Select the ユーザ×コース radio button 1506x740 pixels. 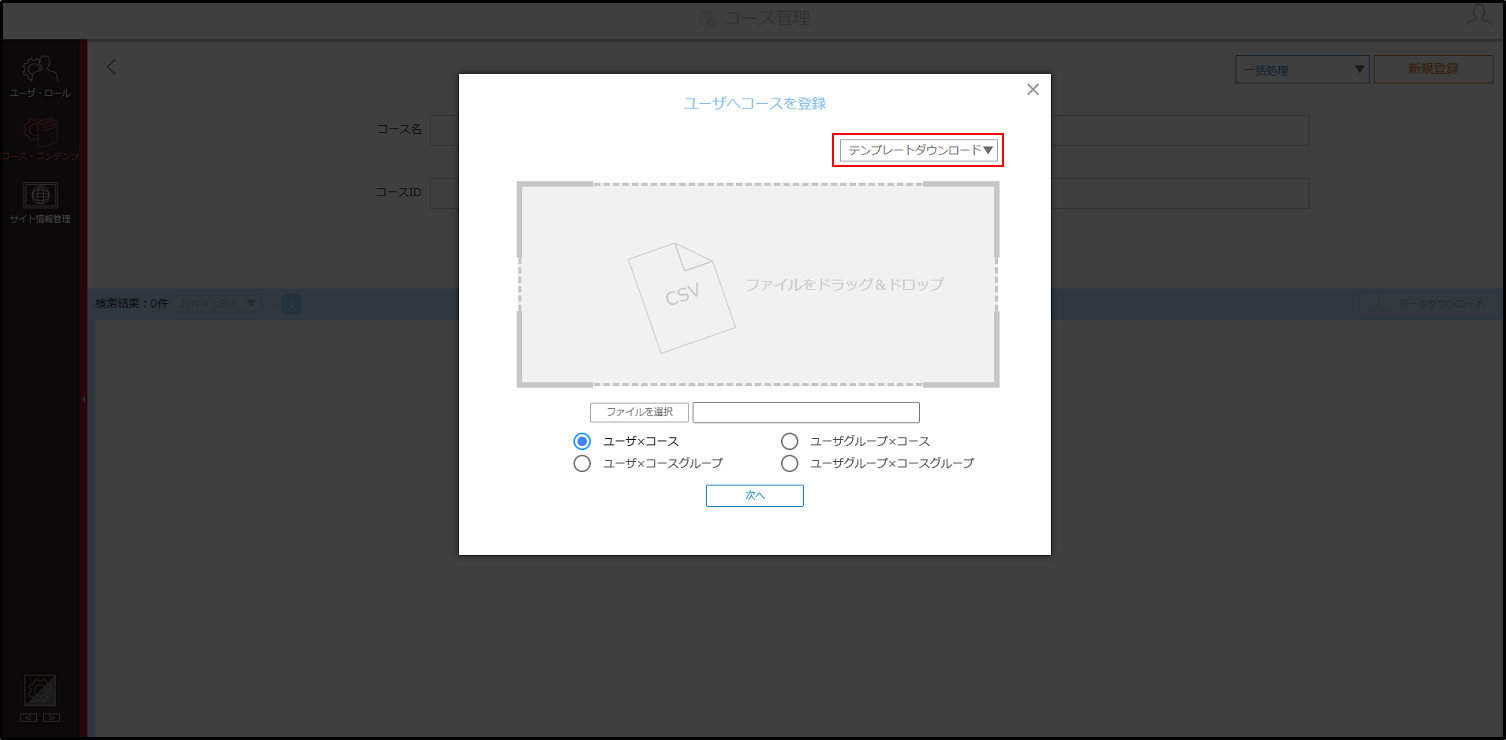tap(582, 441)
